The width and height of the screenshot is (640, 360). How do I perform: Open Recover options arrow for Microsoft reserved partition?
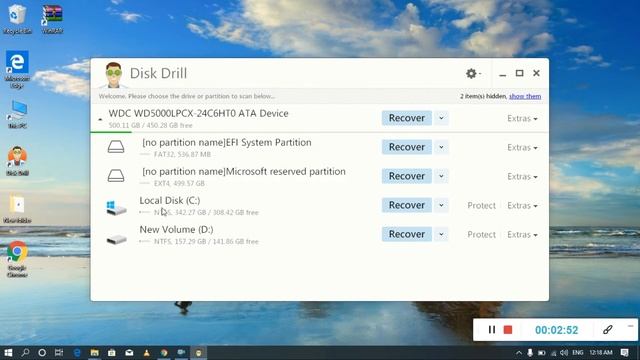[x=441, y=176]
